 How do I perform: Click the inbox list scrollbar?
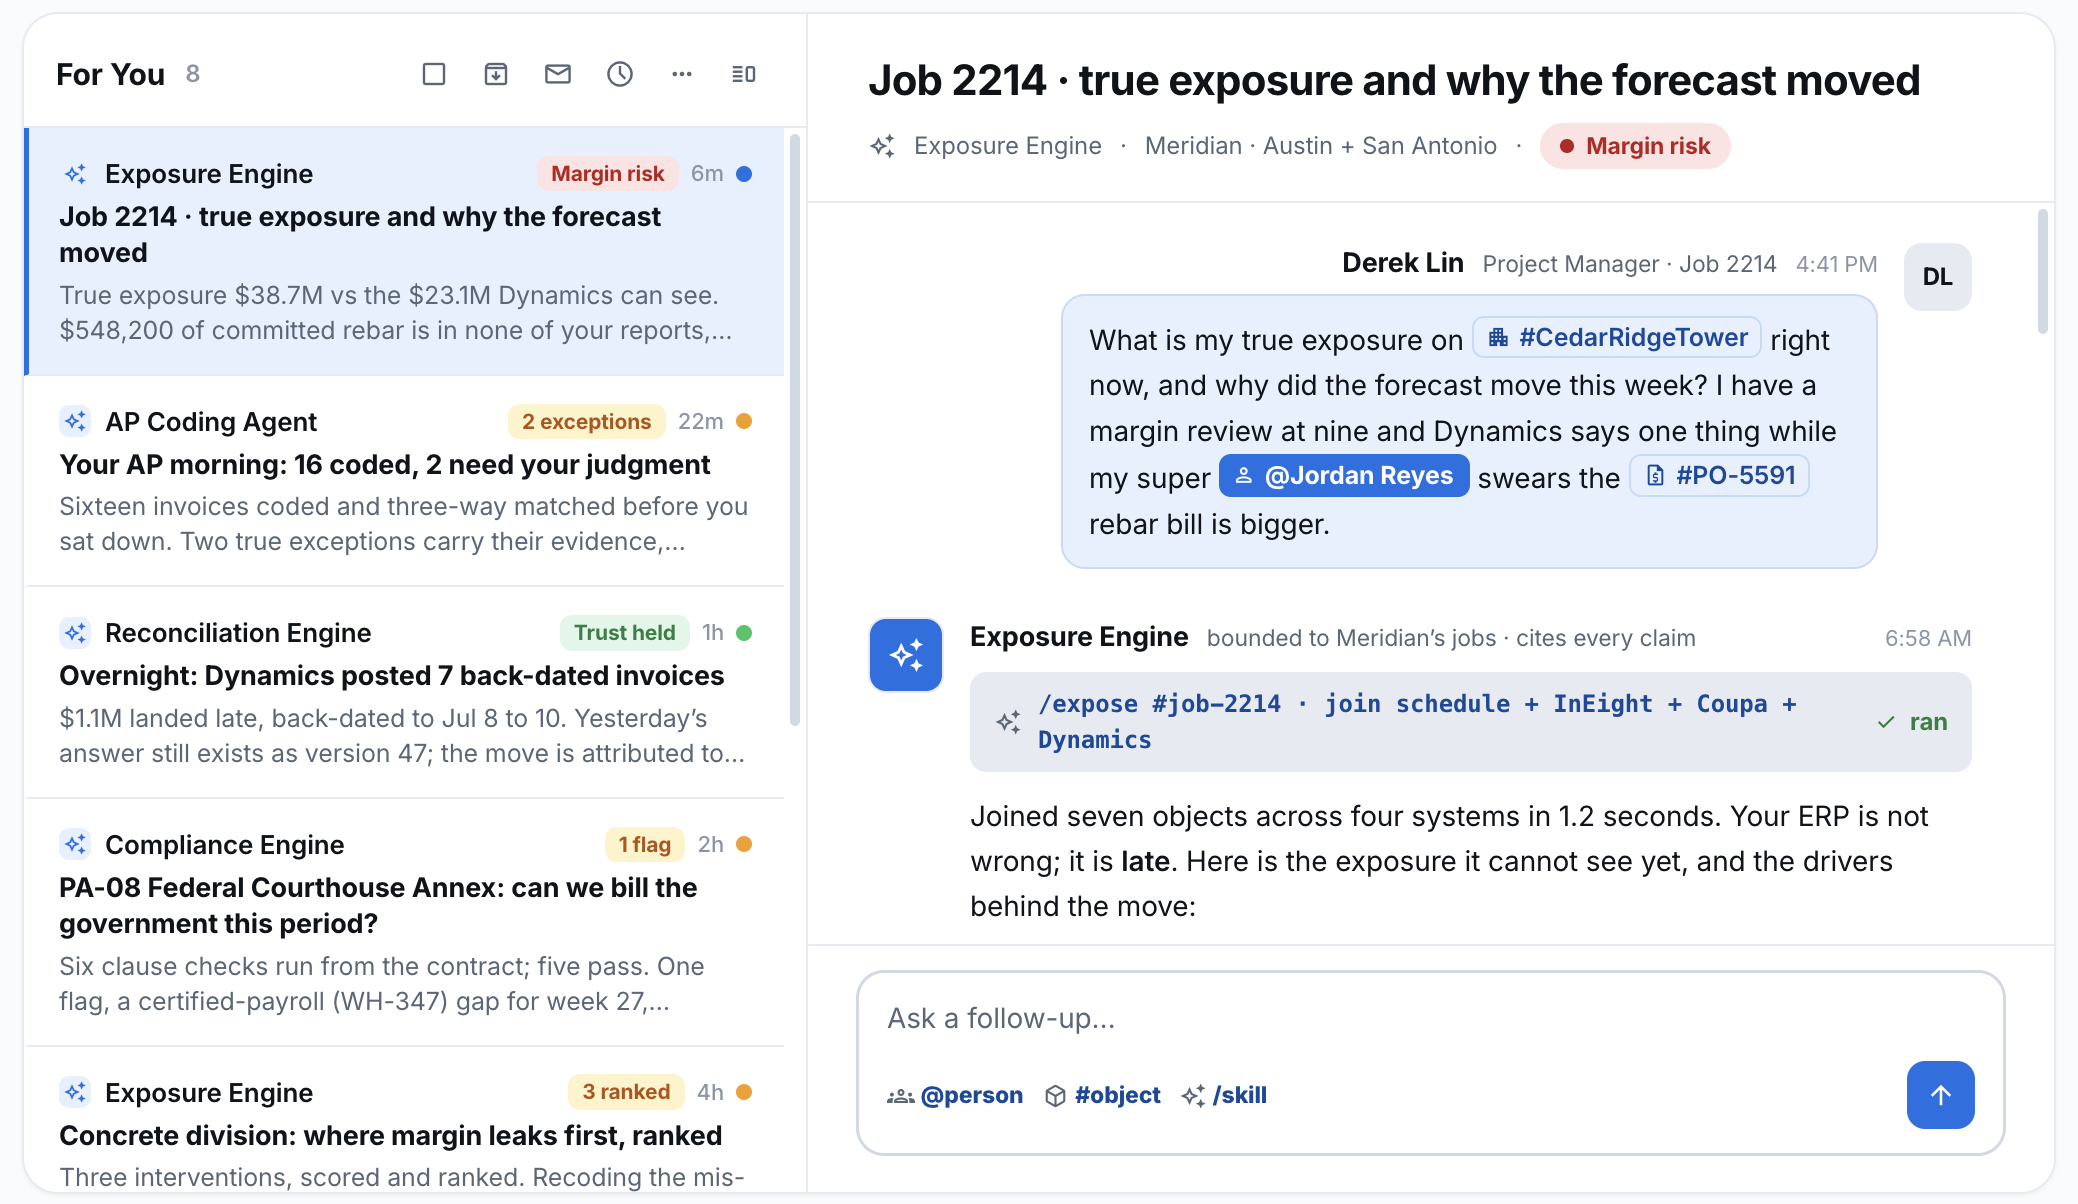795,430
